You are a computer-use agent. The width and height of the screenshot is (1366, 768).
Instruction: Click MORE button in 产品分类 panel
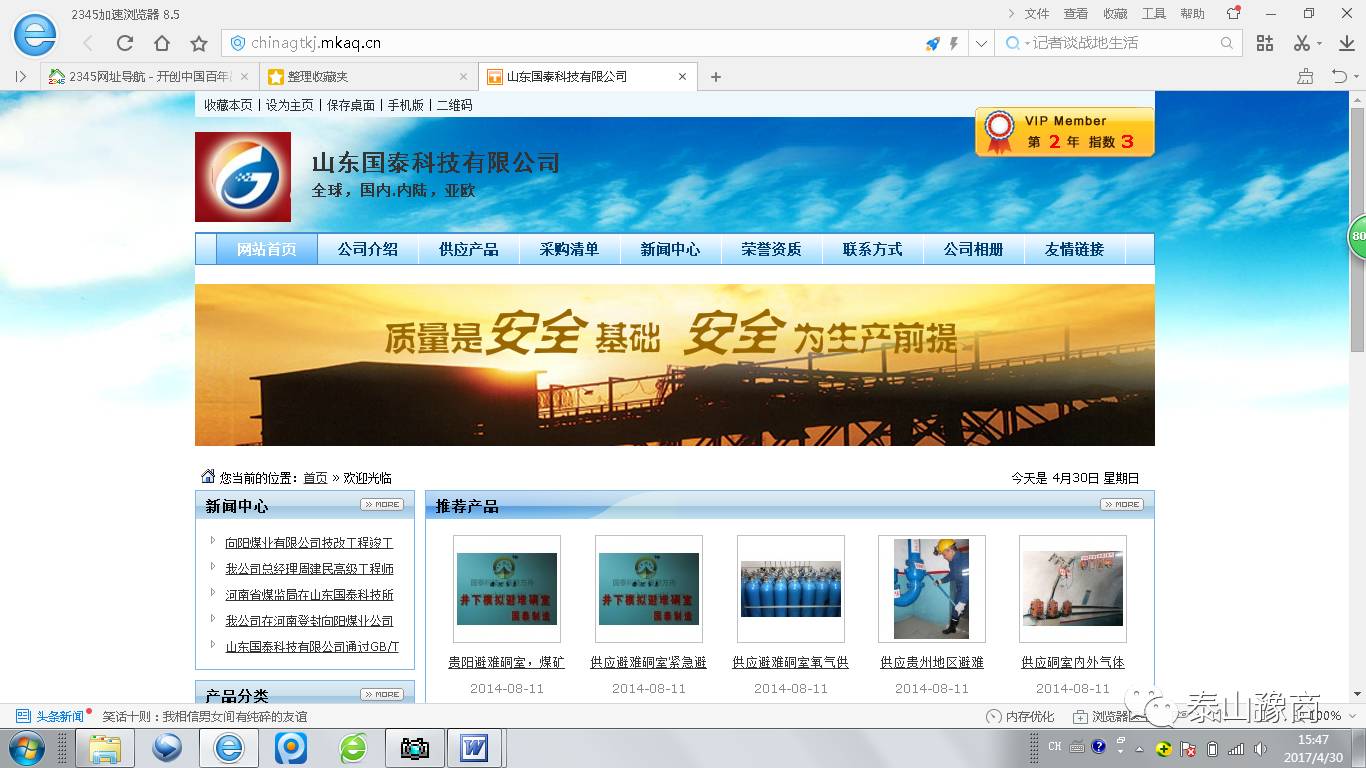[382, 694]
